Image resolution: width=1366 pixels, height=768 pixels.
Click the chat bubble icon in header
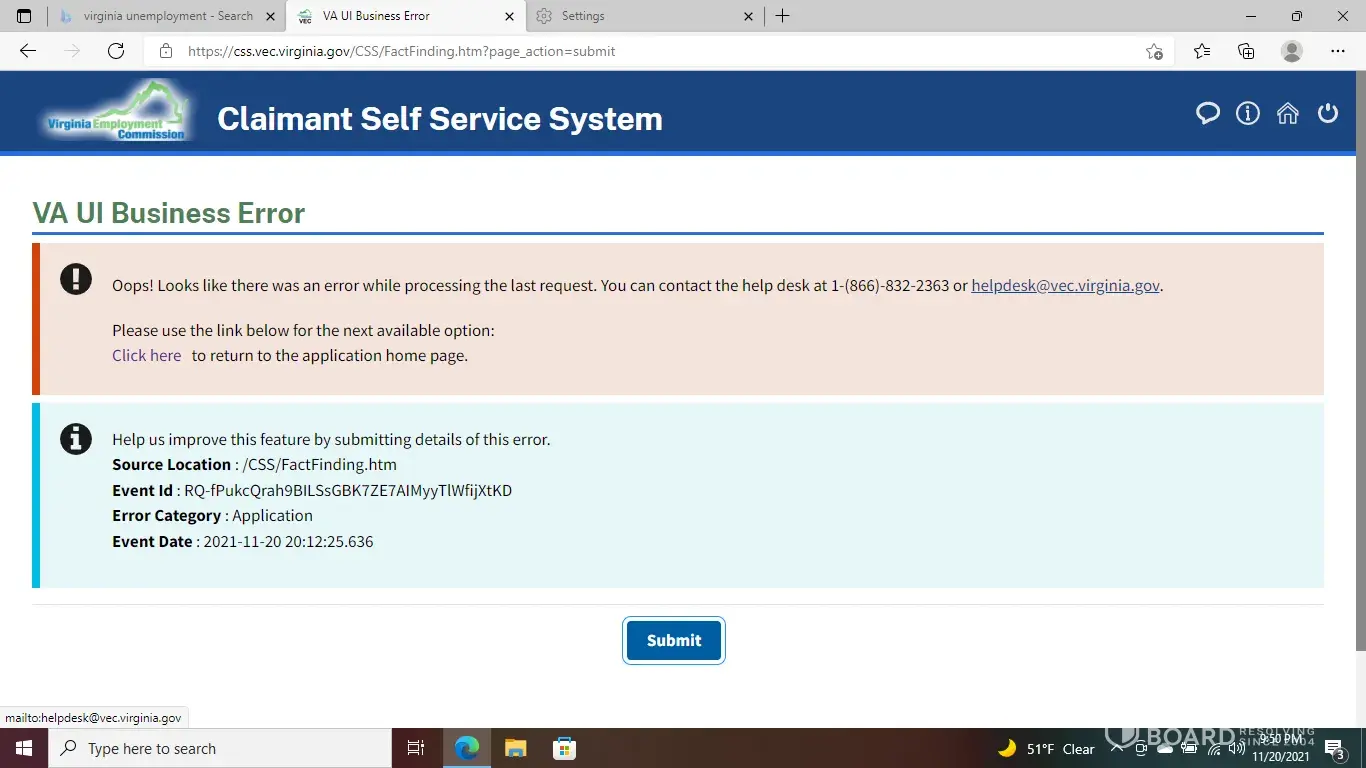(x=1208, y=114)
